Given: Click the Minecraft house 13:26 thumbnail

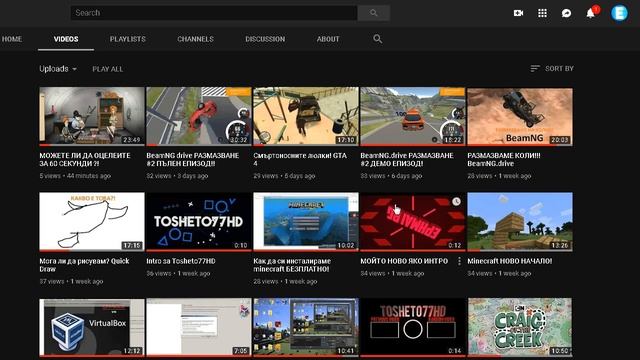Looking at the screenshot, I should [x=520, y=222].
